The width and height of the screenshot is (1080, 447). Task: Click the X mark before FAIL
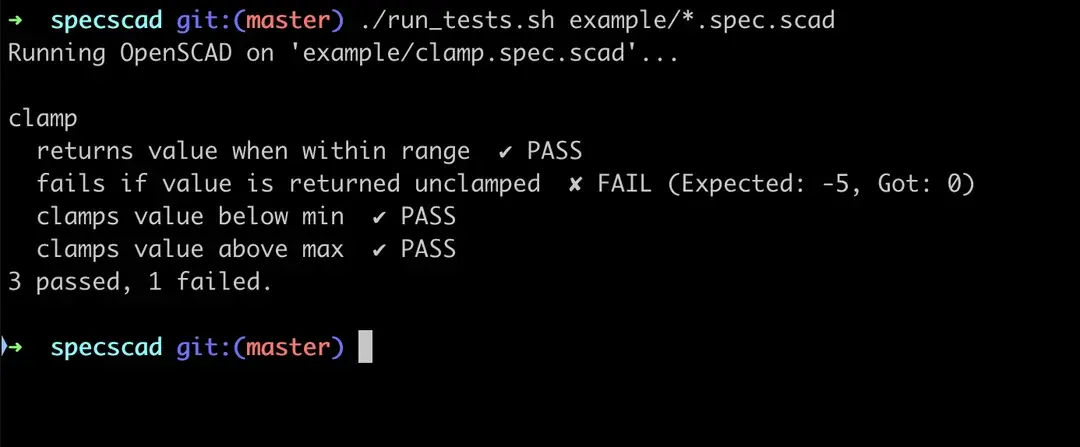pos(575,184)
